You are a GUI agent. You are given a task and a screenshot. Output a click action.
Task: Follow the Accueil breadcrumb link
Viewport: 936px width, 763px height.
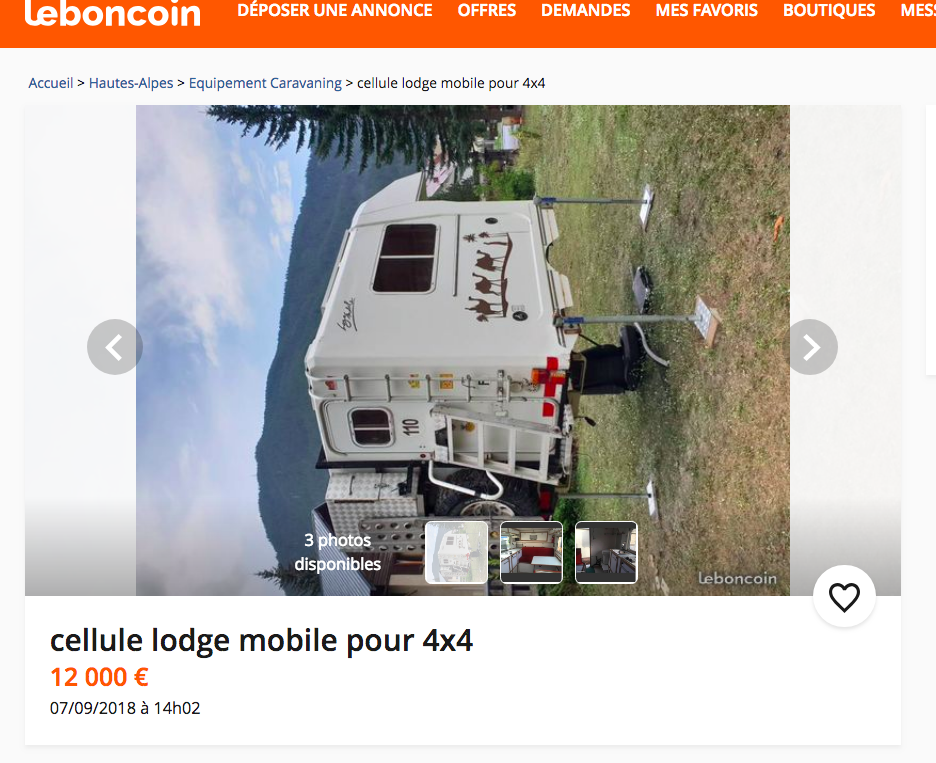pyautogui.click(x=51, y=83)
